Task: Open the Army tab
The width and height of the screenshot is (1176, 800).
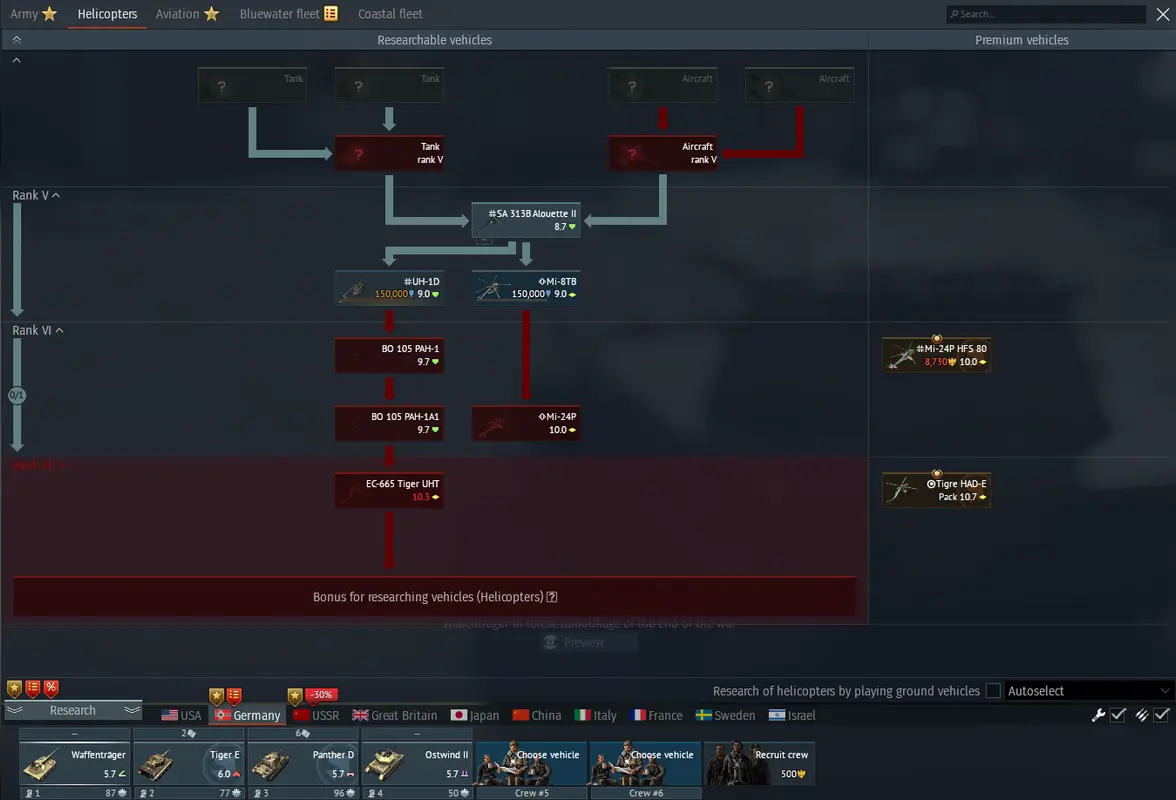Action: tap(33, 13)
